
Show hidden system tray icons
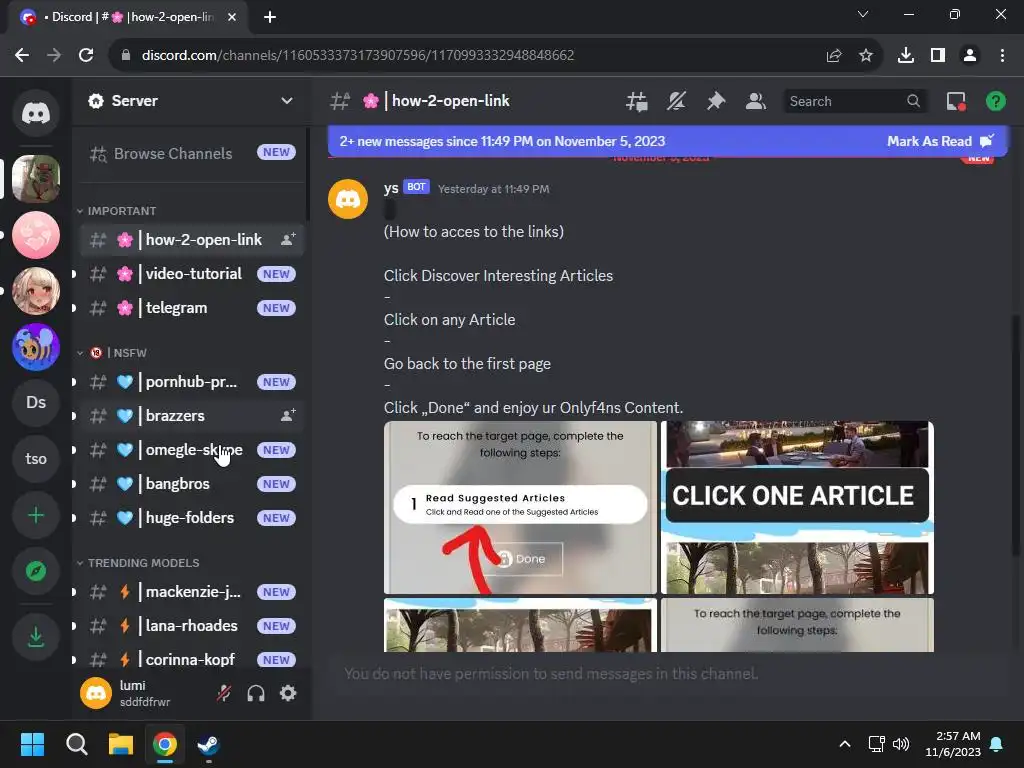[x=844, y=744]
